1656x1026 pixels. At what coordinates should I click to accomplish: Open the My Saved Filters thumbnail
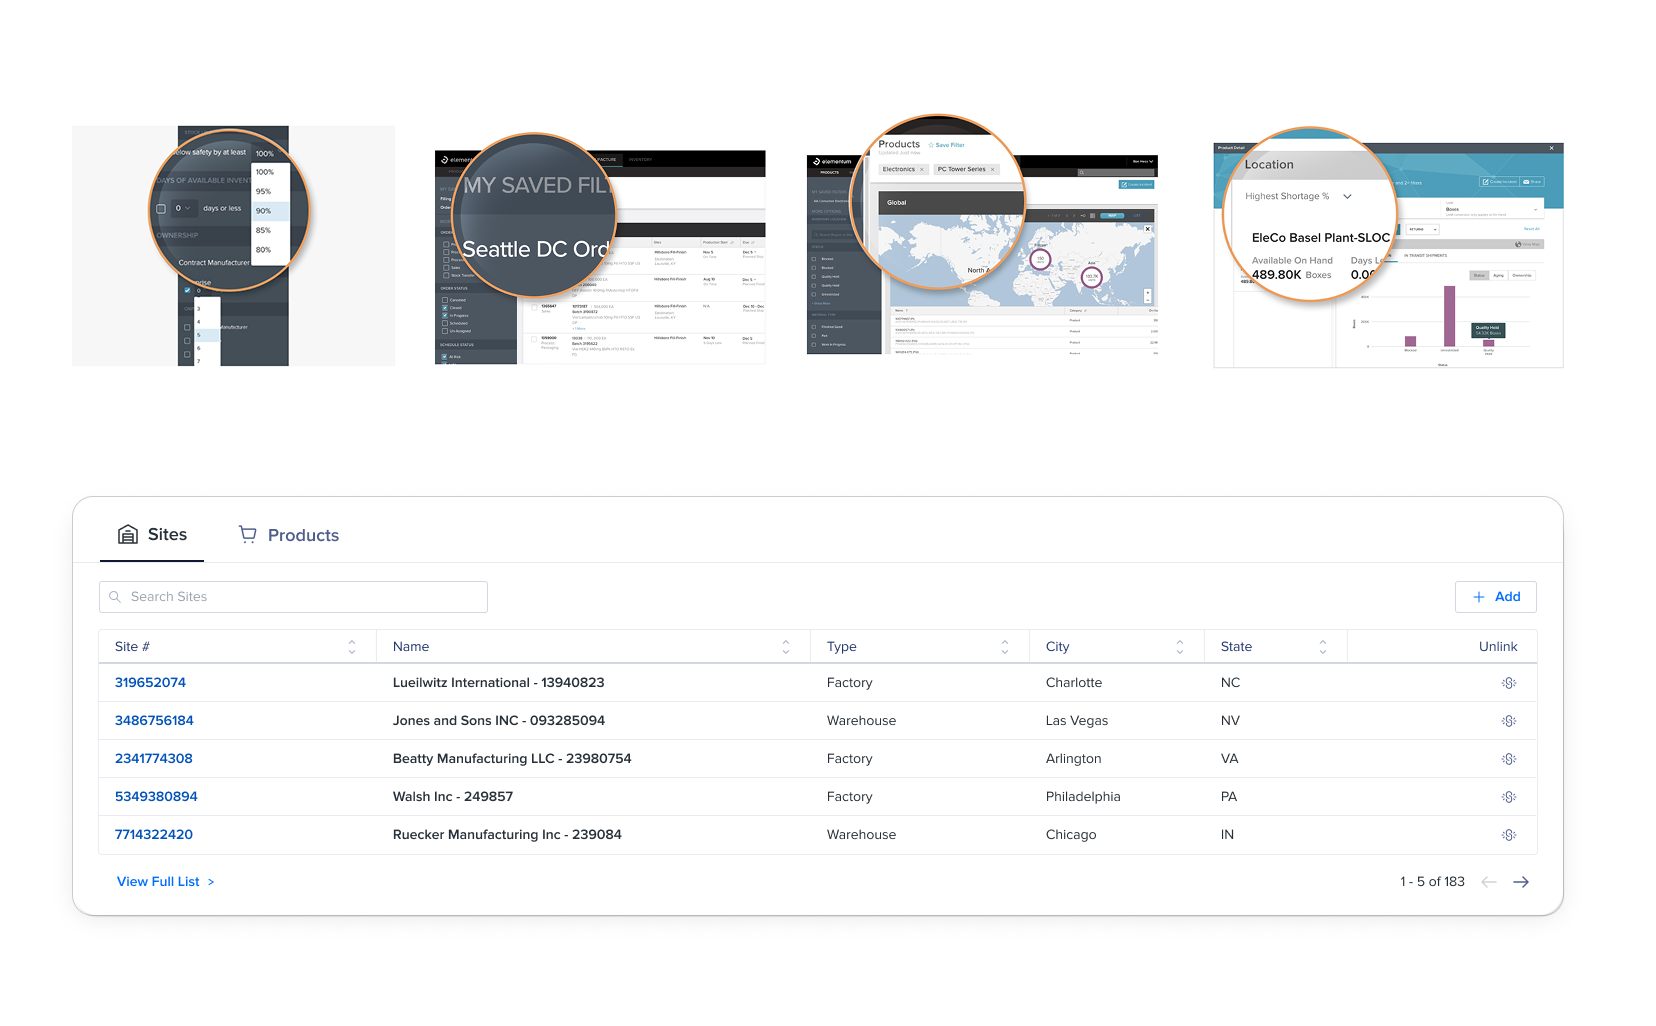[600, 249]
